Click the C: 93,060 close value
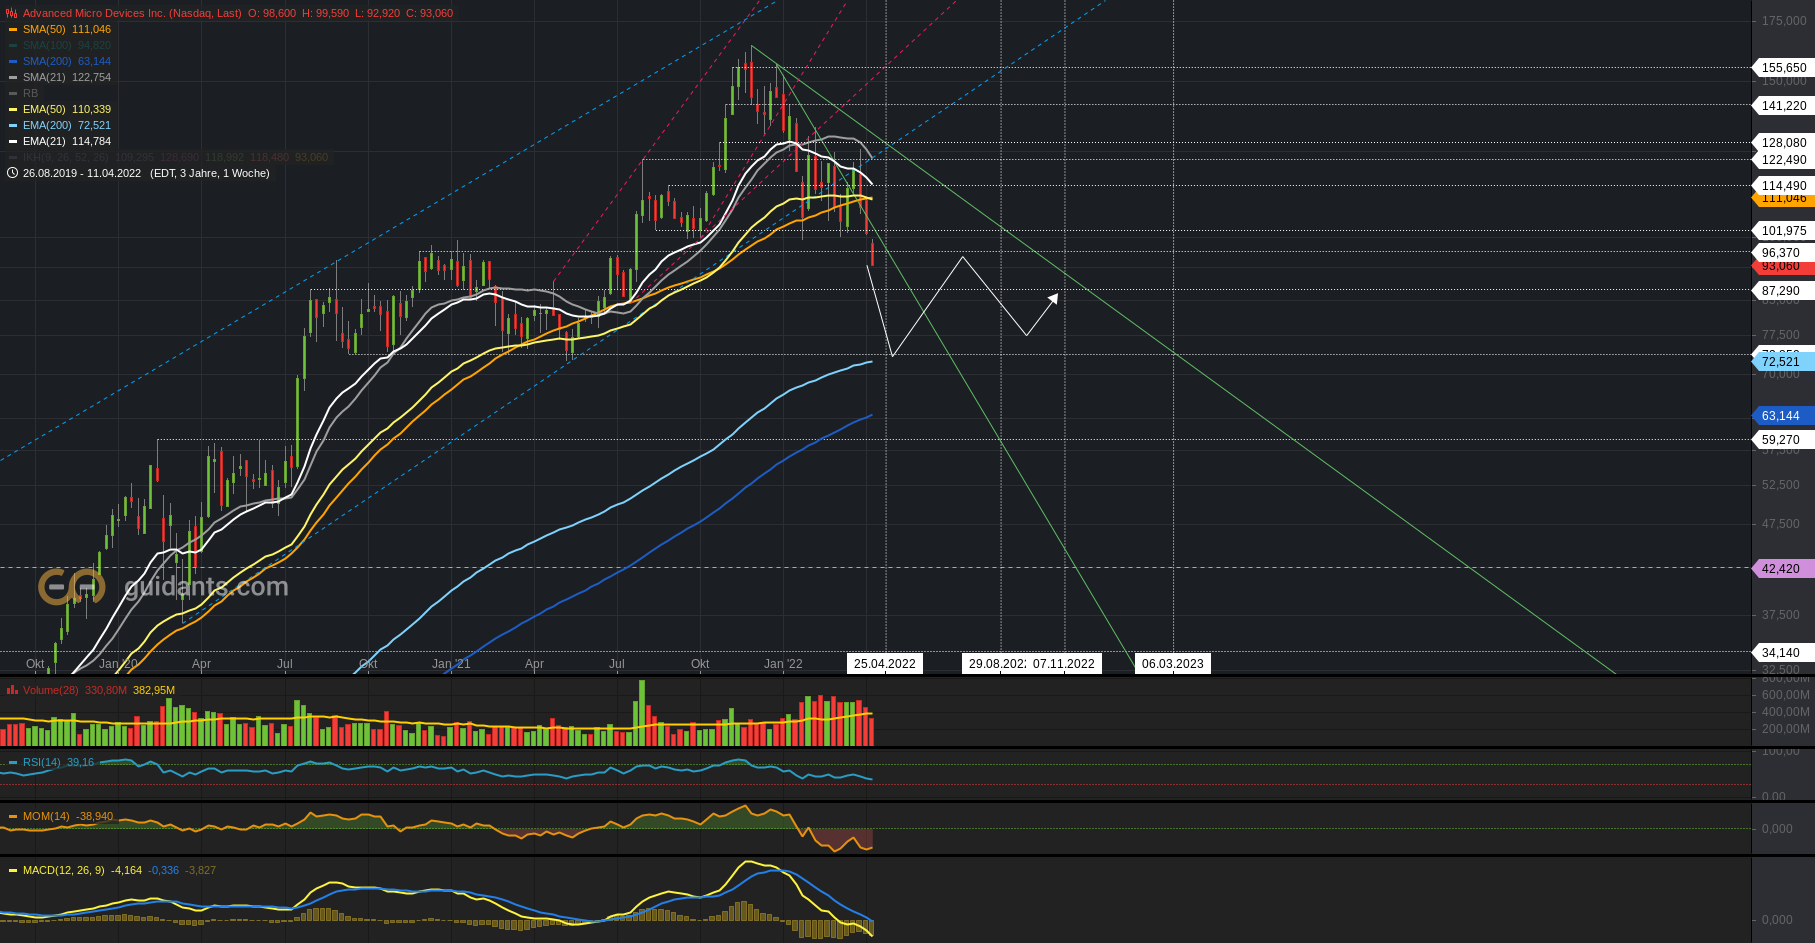The height and width of the screenshot is (943, 1815). point(430,13)
